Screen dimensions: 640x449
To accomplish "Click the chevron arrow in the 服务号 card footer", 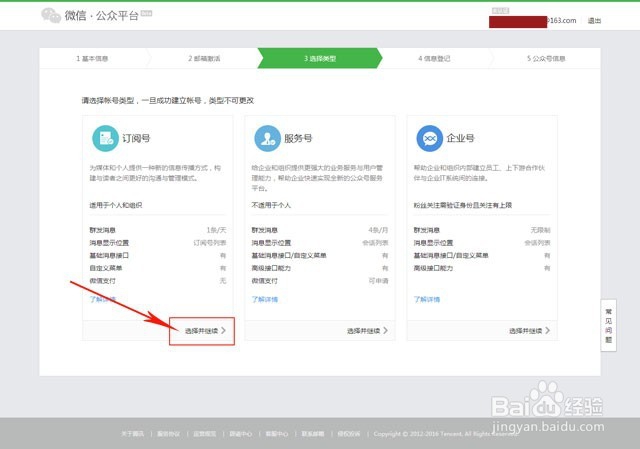I will point(385,331).
